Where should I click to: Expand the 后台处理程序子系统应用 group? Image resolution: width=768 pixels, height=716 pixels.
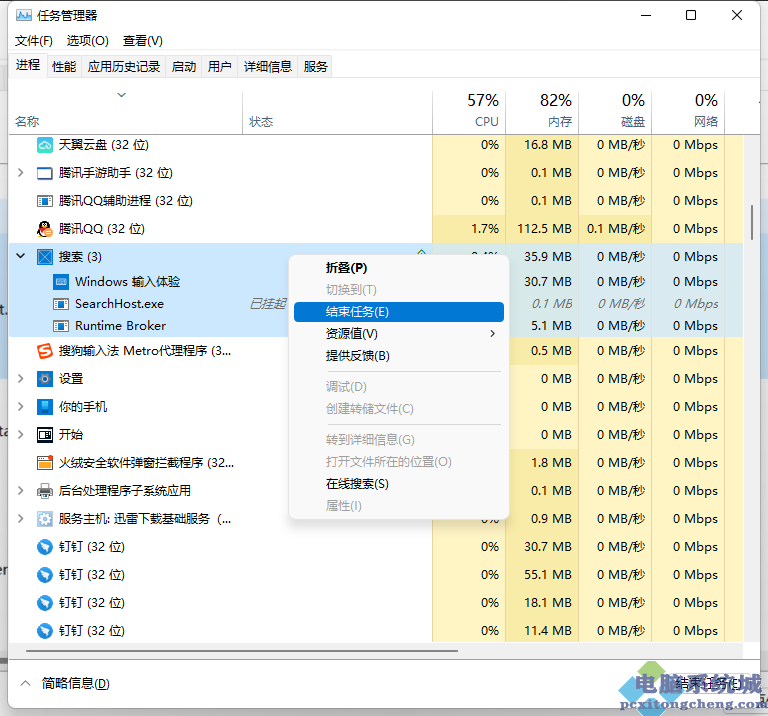click(x=21, y=490)
